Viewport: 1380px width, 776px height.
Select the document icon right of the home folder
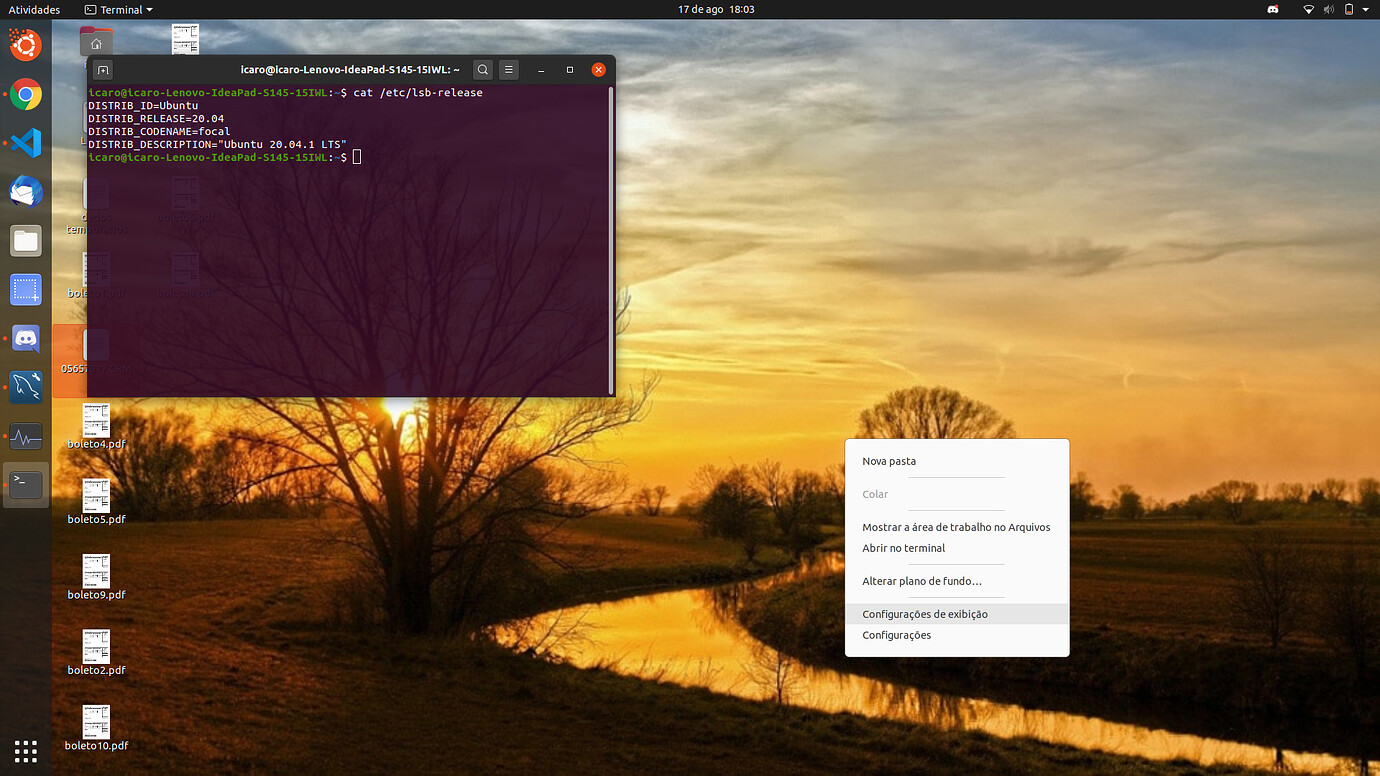(x=185, y=39)
